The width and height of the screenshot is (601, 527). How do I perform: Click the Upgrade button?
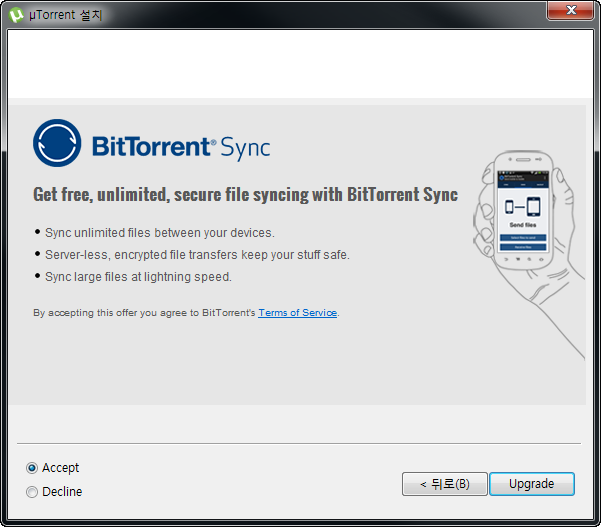coord(532,484)
